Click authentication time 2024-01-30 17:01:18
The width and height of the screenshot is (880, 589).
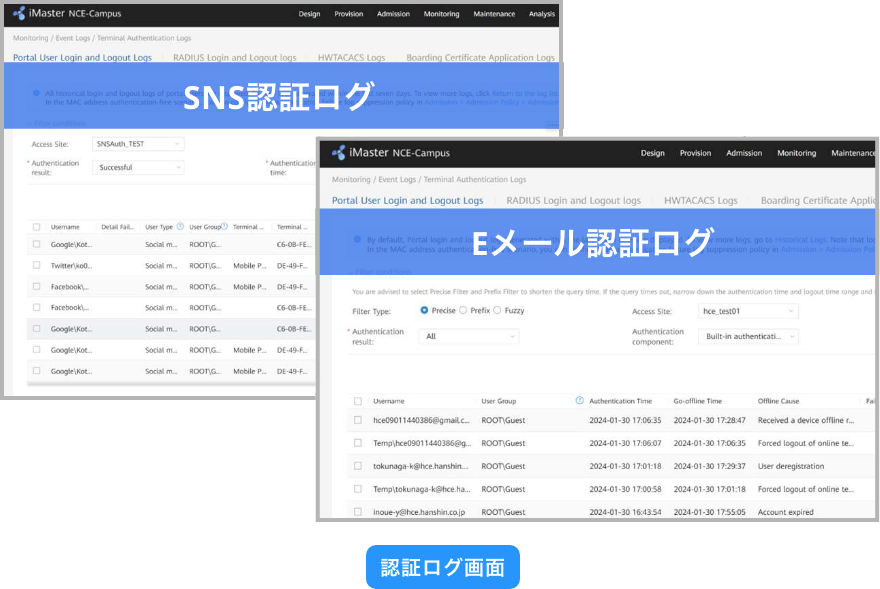[x=625, y=466]
